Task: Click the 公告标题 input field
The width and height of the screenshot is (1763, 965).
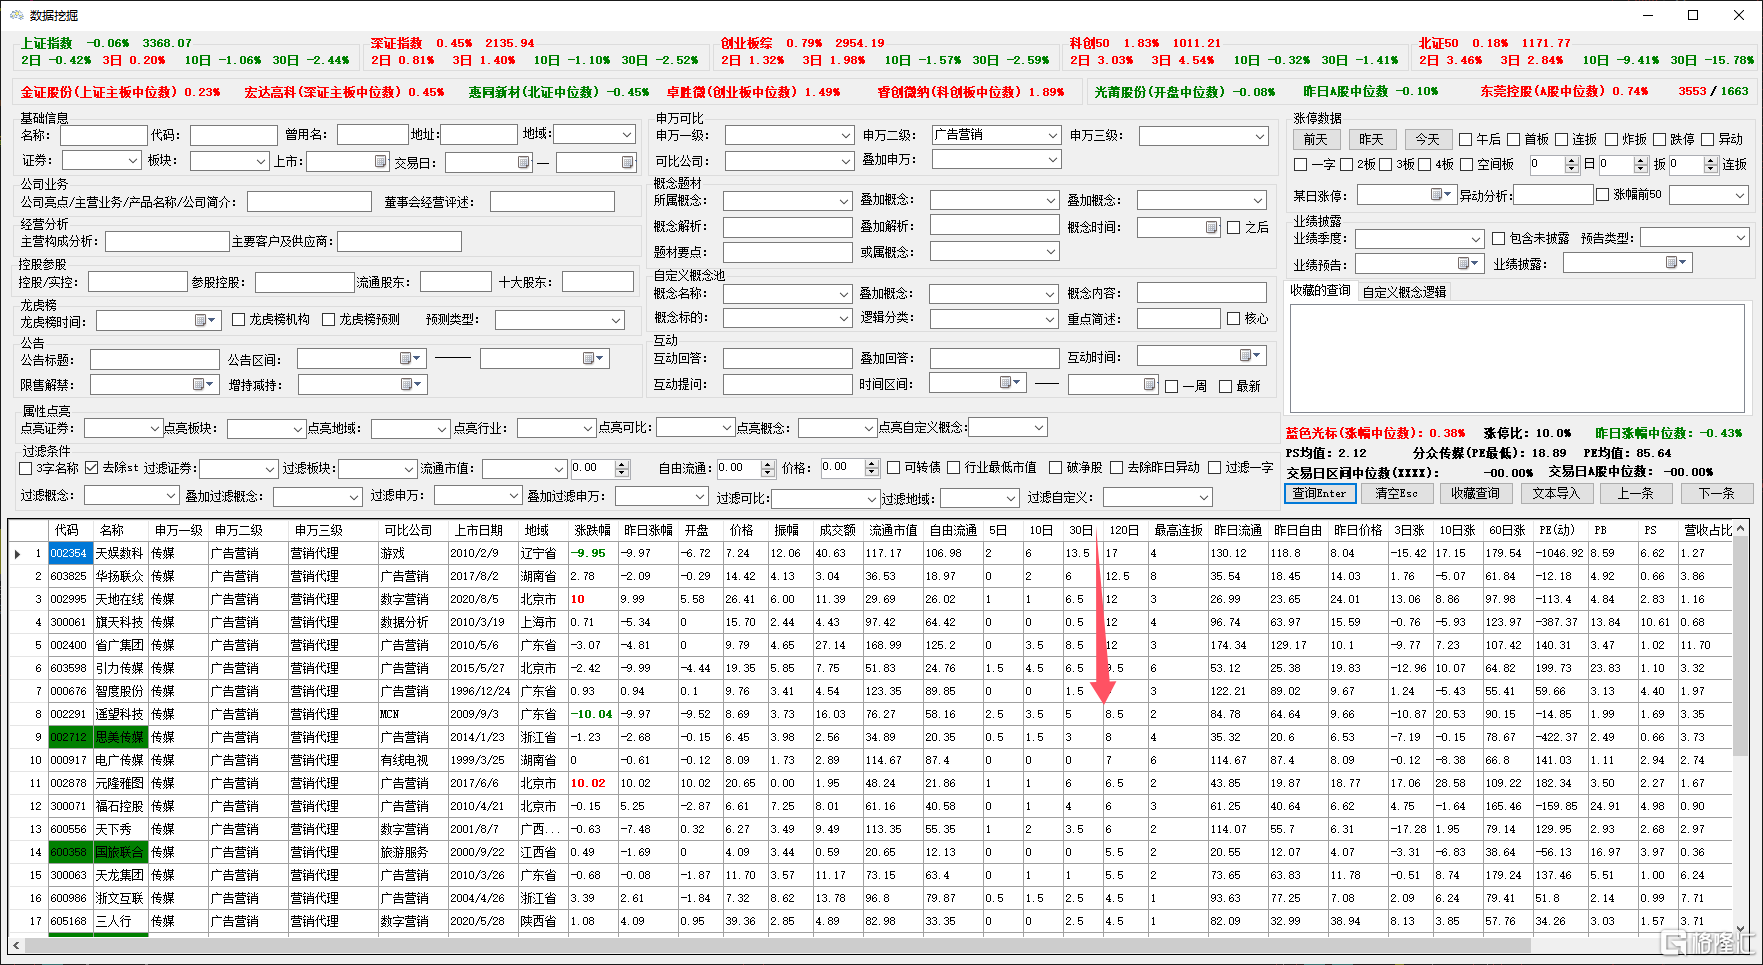Action: click(x=155, y=359)
